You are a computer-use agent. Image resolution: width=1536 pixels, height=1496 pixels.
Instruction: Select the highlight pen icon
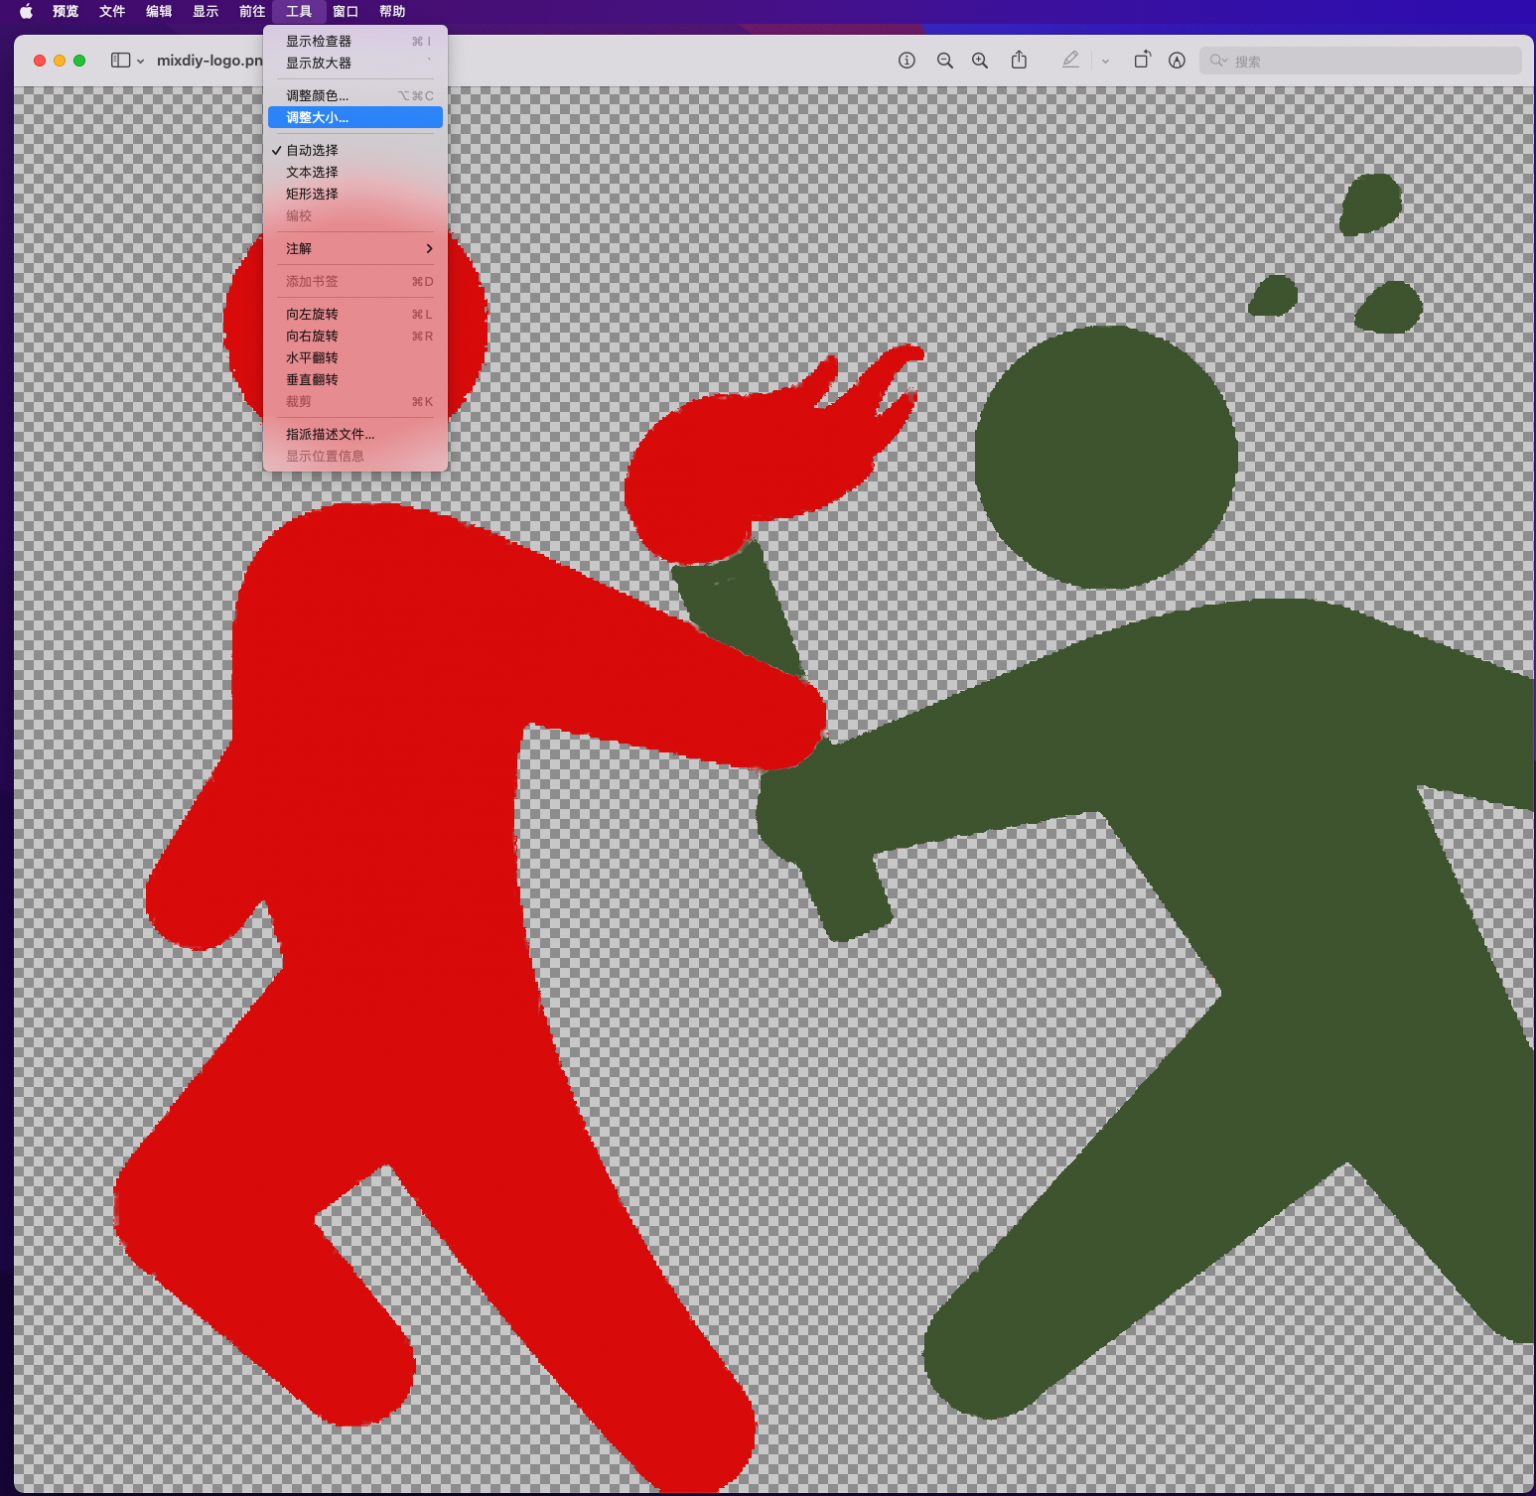click(1070, 60)
